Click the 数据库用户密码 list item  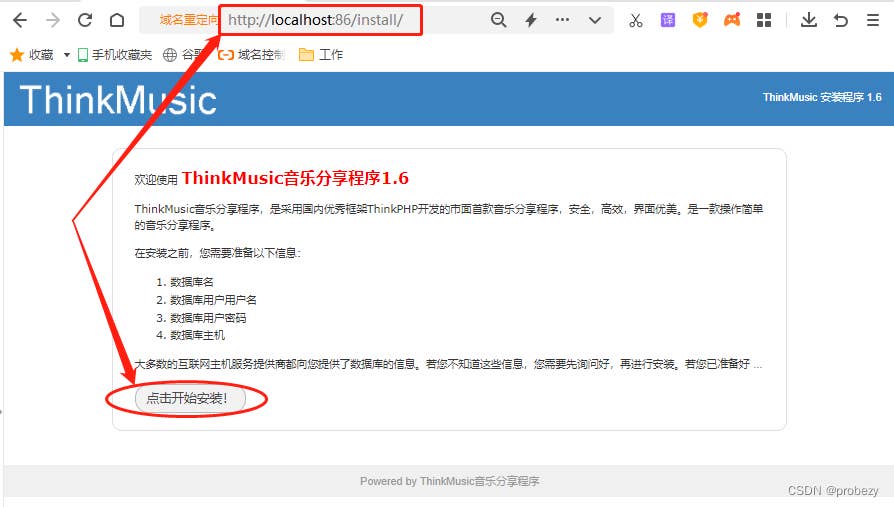point(208,318)
